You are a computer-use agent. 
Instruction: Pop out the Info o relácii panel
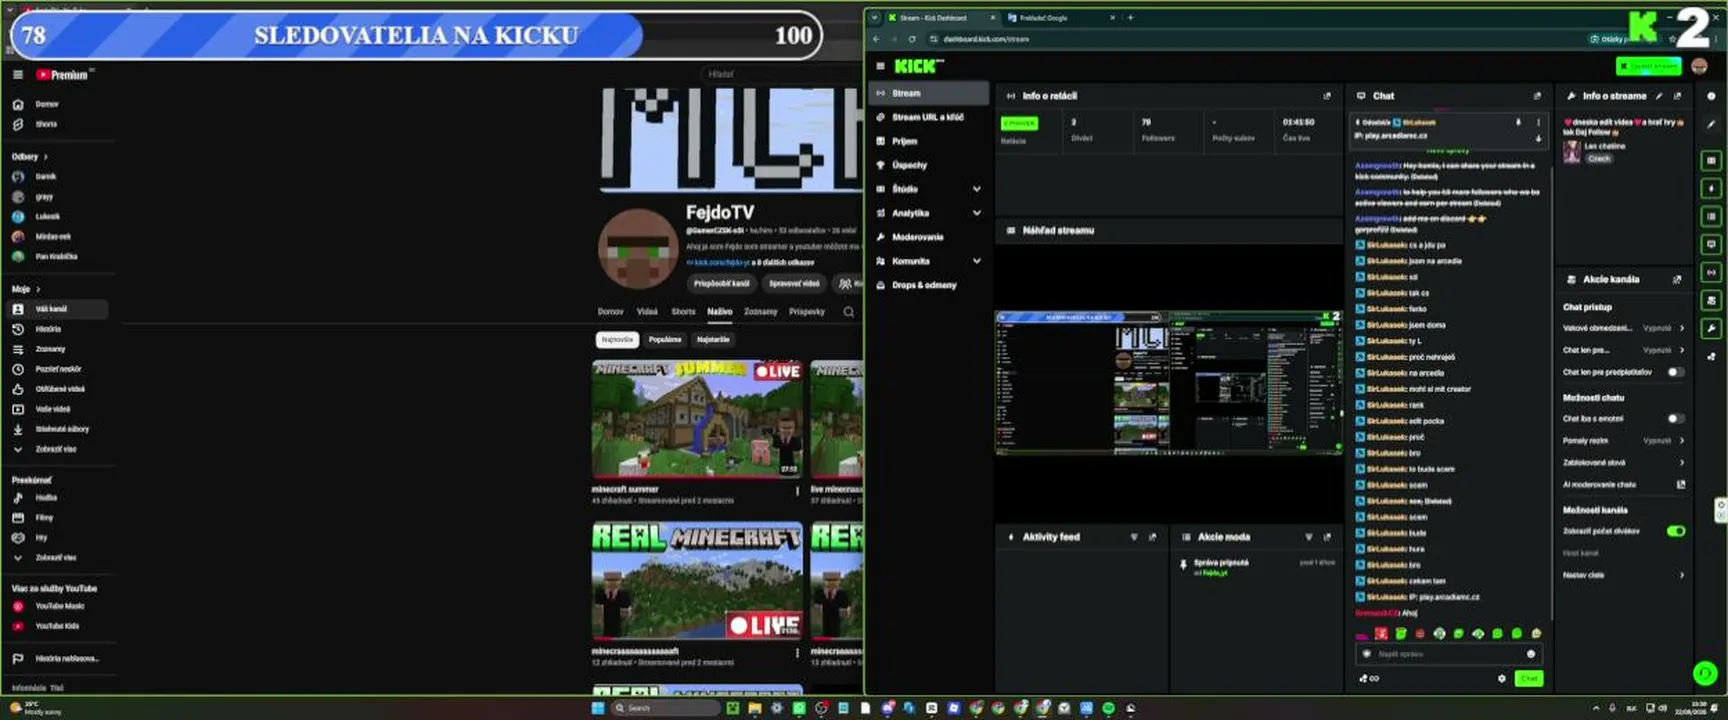coord(1327,96)
